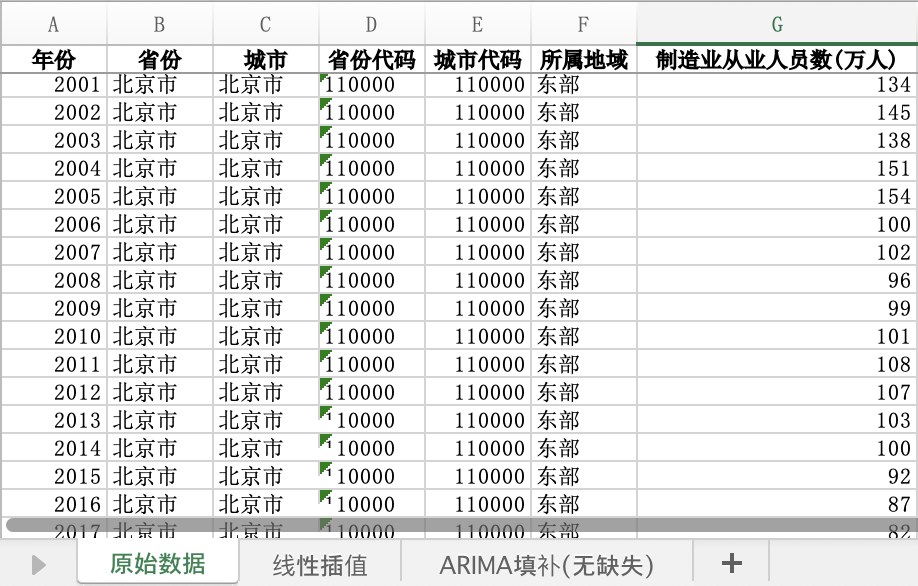Select the year cell 2011
The height and width of the screenshot is (586, 918).
[x=54, y=364]
